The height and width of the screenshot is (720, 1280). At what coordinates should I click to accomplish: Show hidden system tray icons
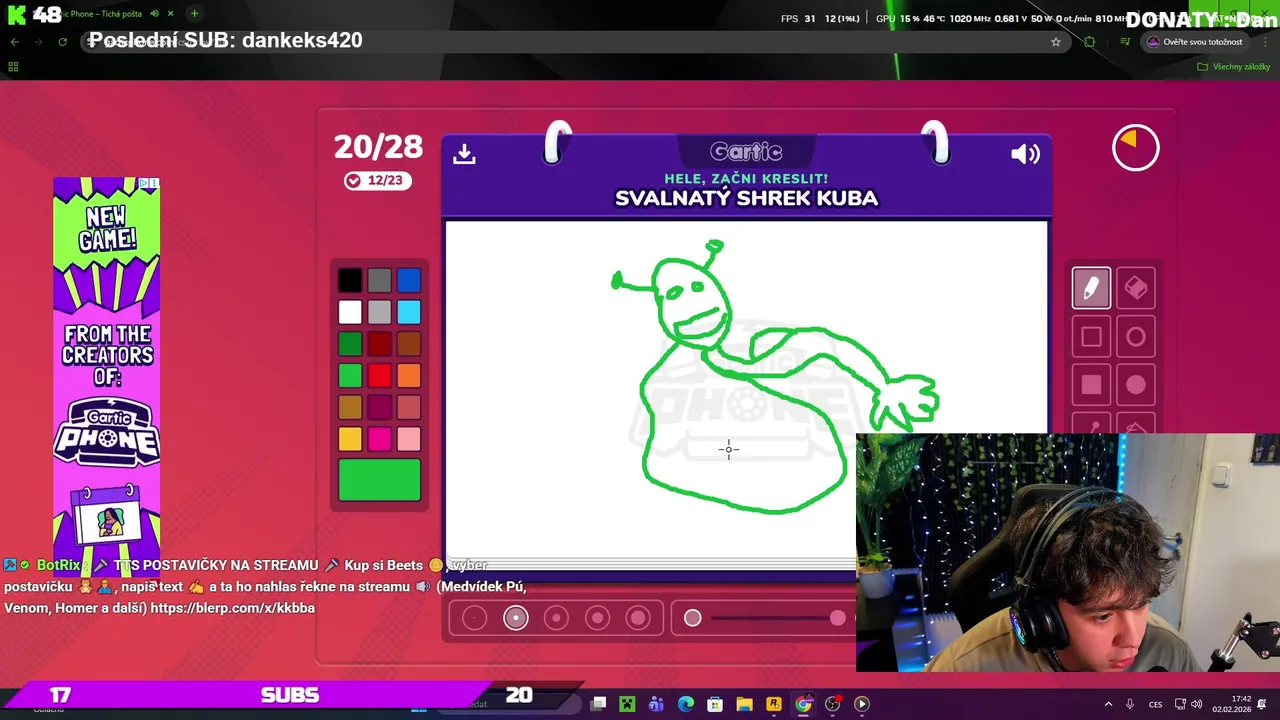[x=1108, y=704]
